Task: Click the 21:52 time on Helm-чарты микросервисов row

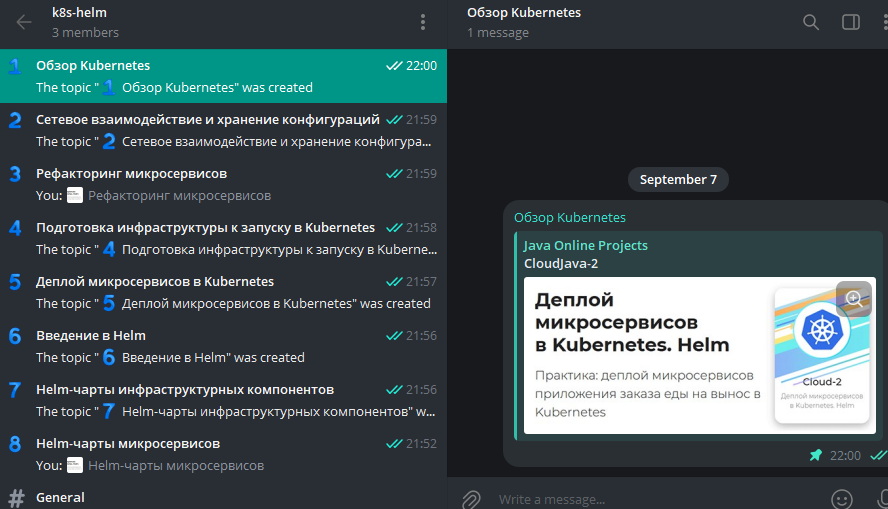Action: click(x=421, y=443)
